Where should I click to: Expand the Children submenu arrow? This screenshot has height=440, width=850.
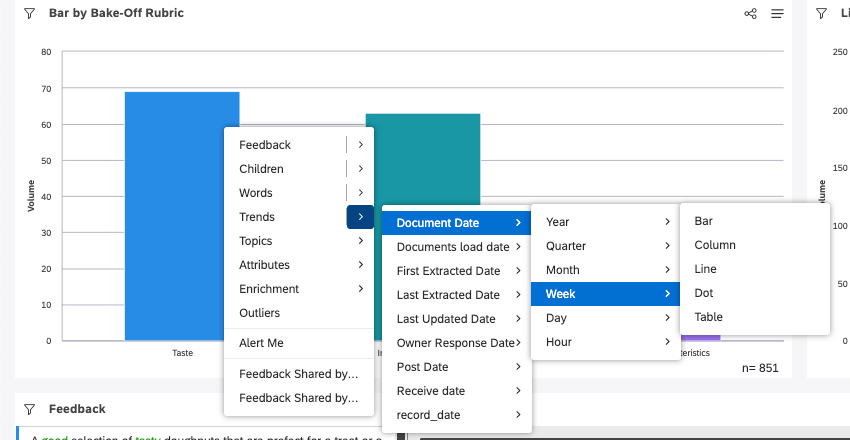360,169
